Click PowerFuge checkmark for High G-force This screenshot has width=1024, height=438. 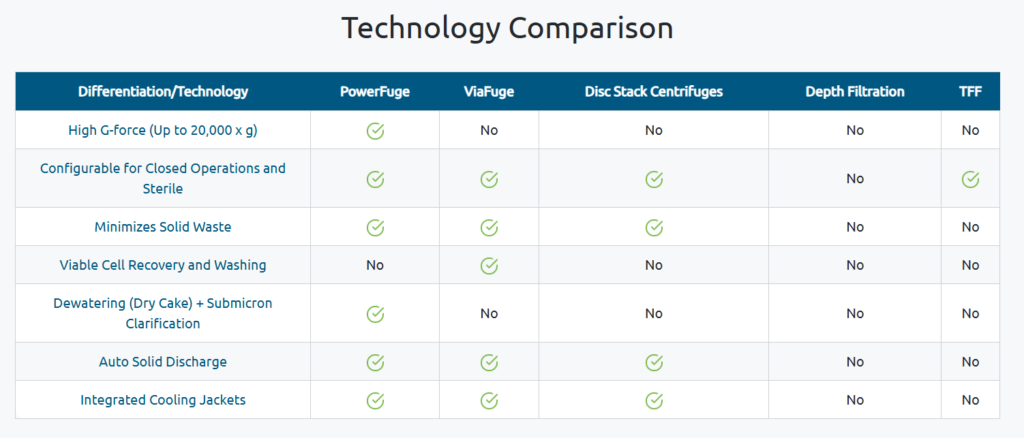click(x=375, y=131)
